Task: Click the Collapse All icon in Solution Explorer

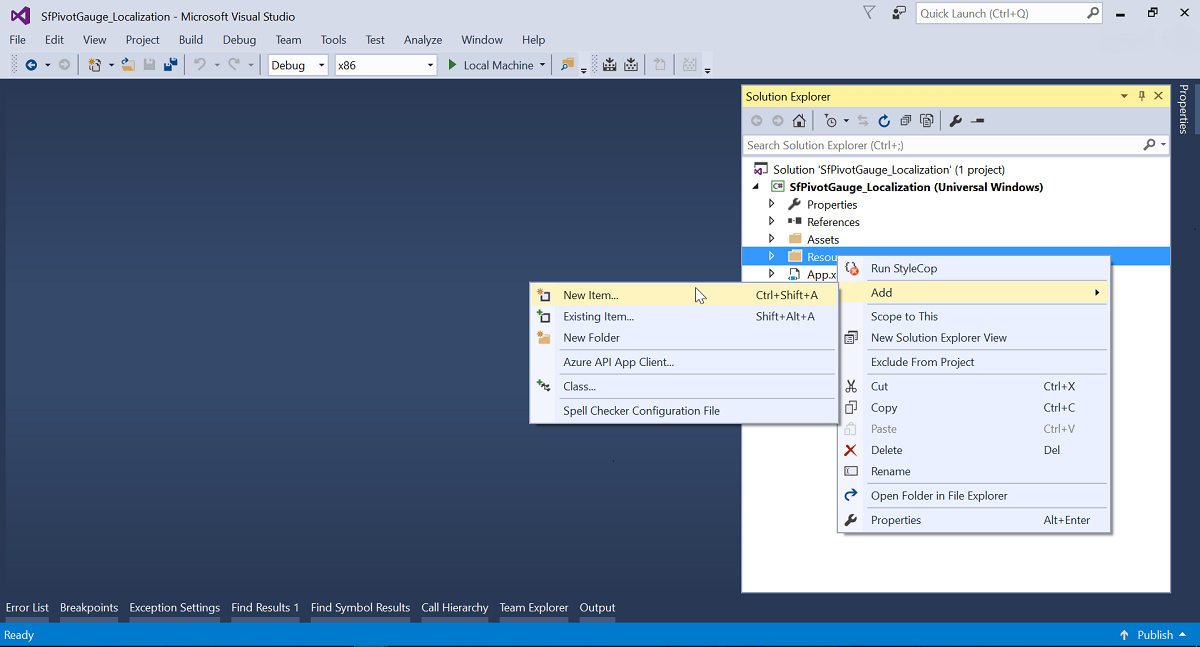Action: pos(905,121)
